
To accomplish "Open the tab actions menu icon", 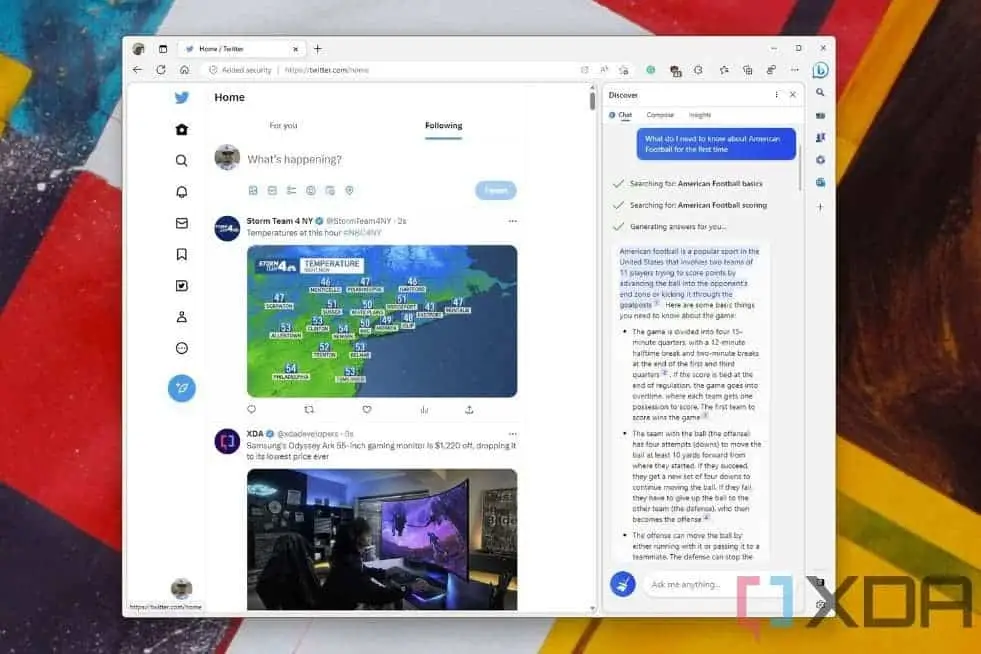I will tap(163, 49).
